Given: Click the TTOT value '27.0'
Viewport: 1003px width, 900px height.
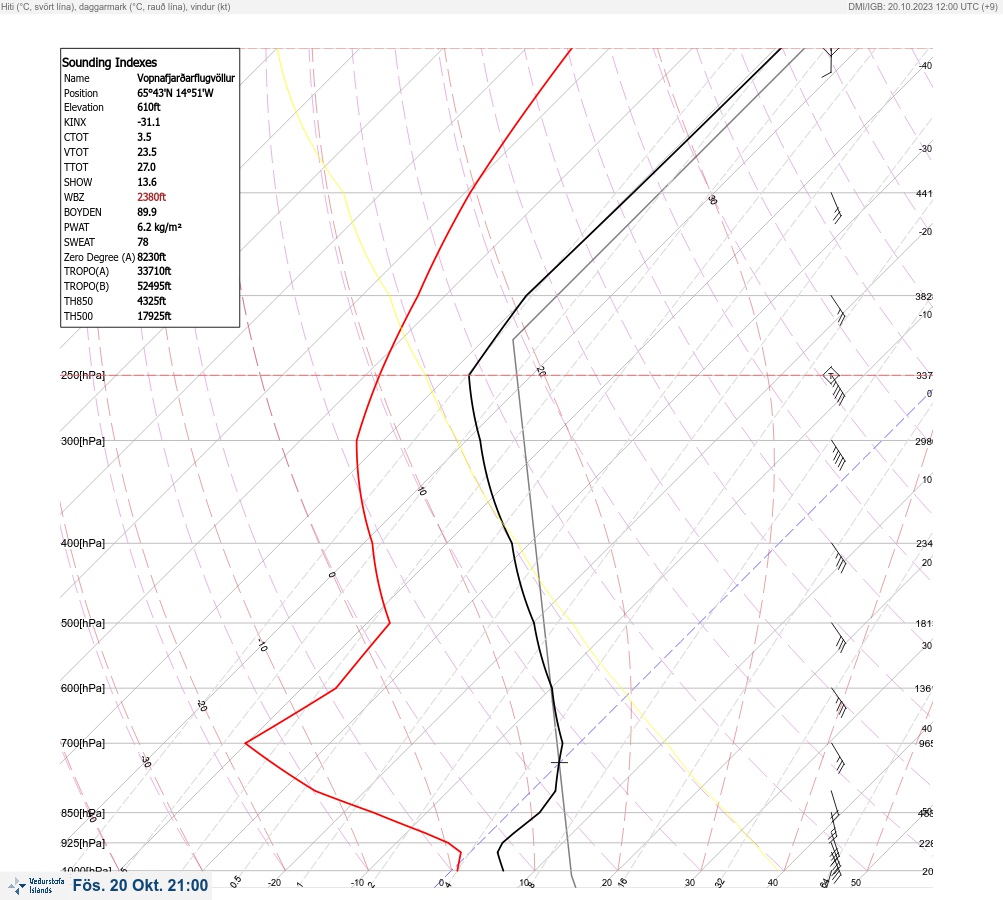Looking at the screenshot, I should 146,167.
